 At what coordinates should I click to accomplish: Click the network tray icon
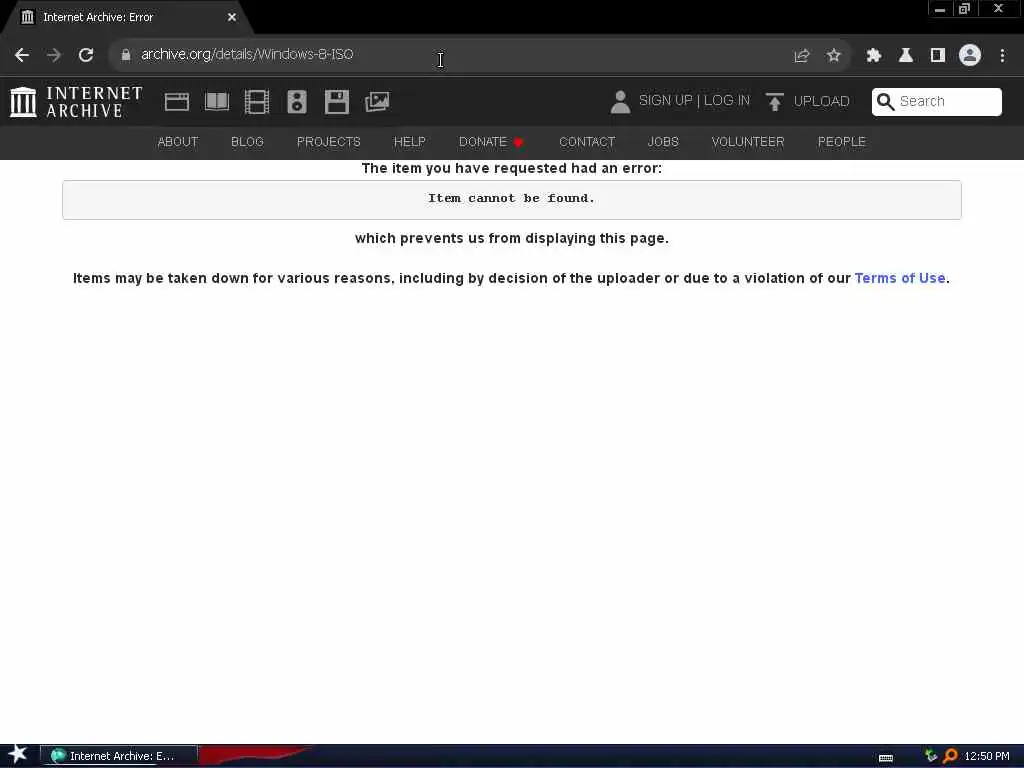(x=931, y=756)
